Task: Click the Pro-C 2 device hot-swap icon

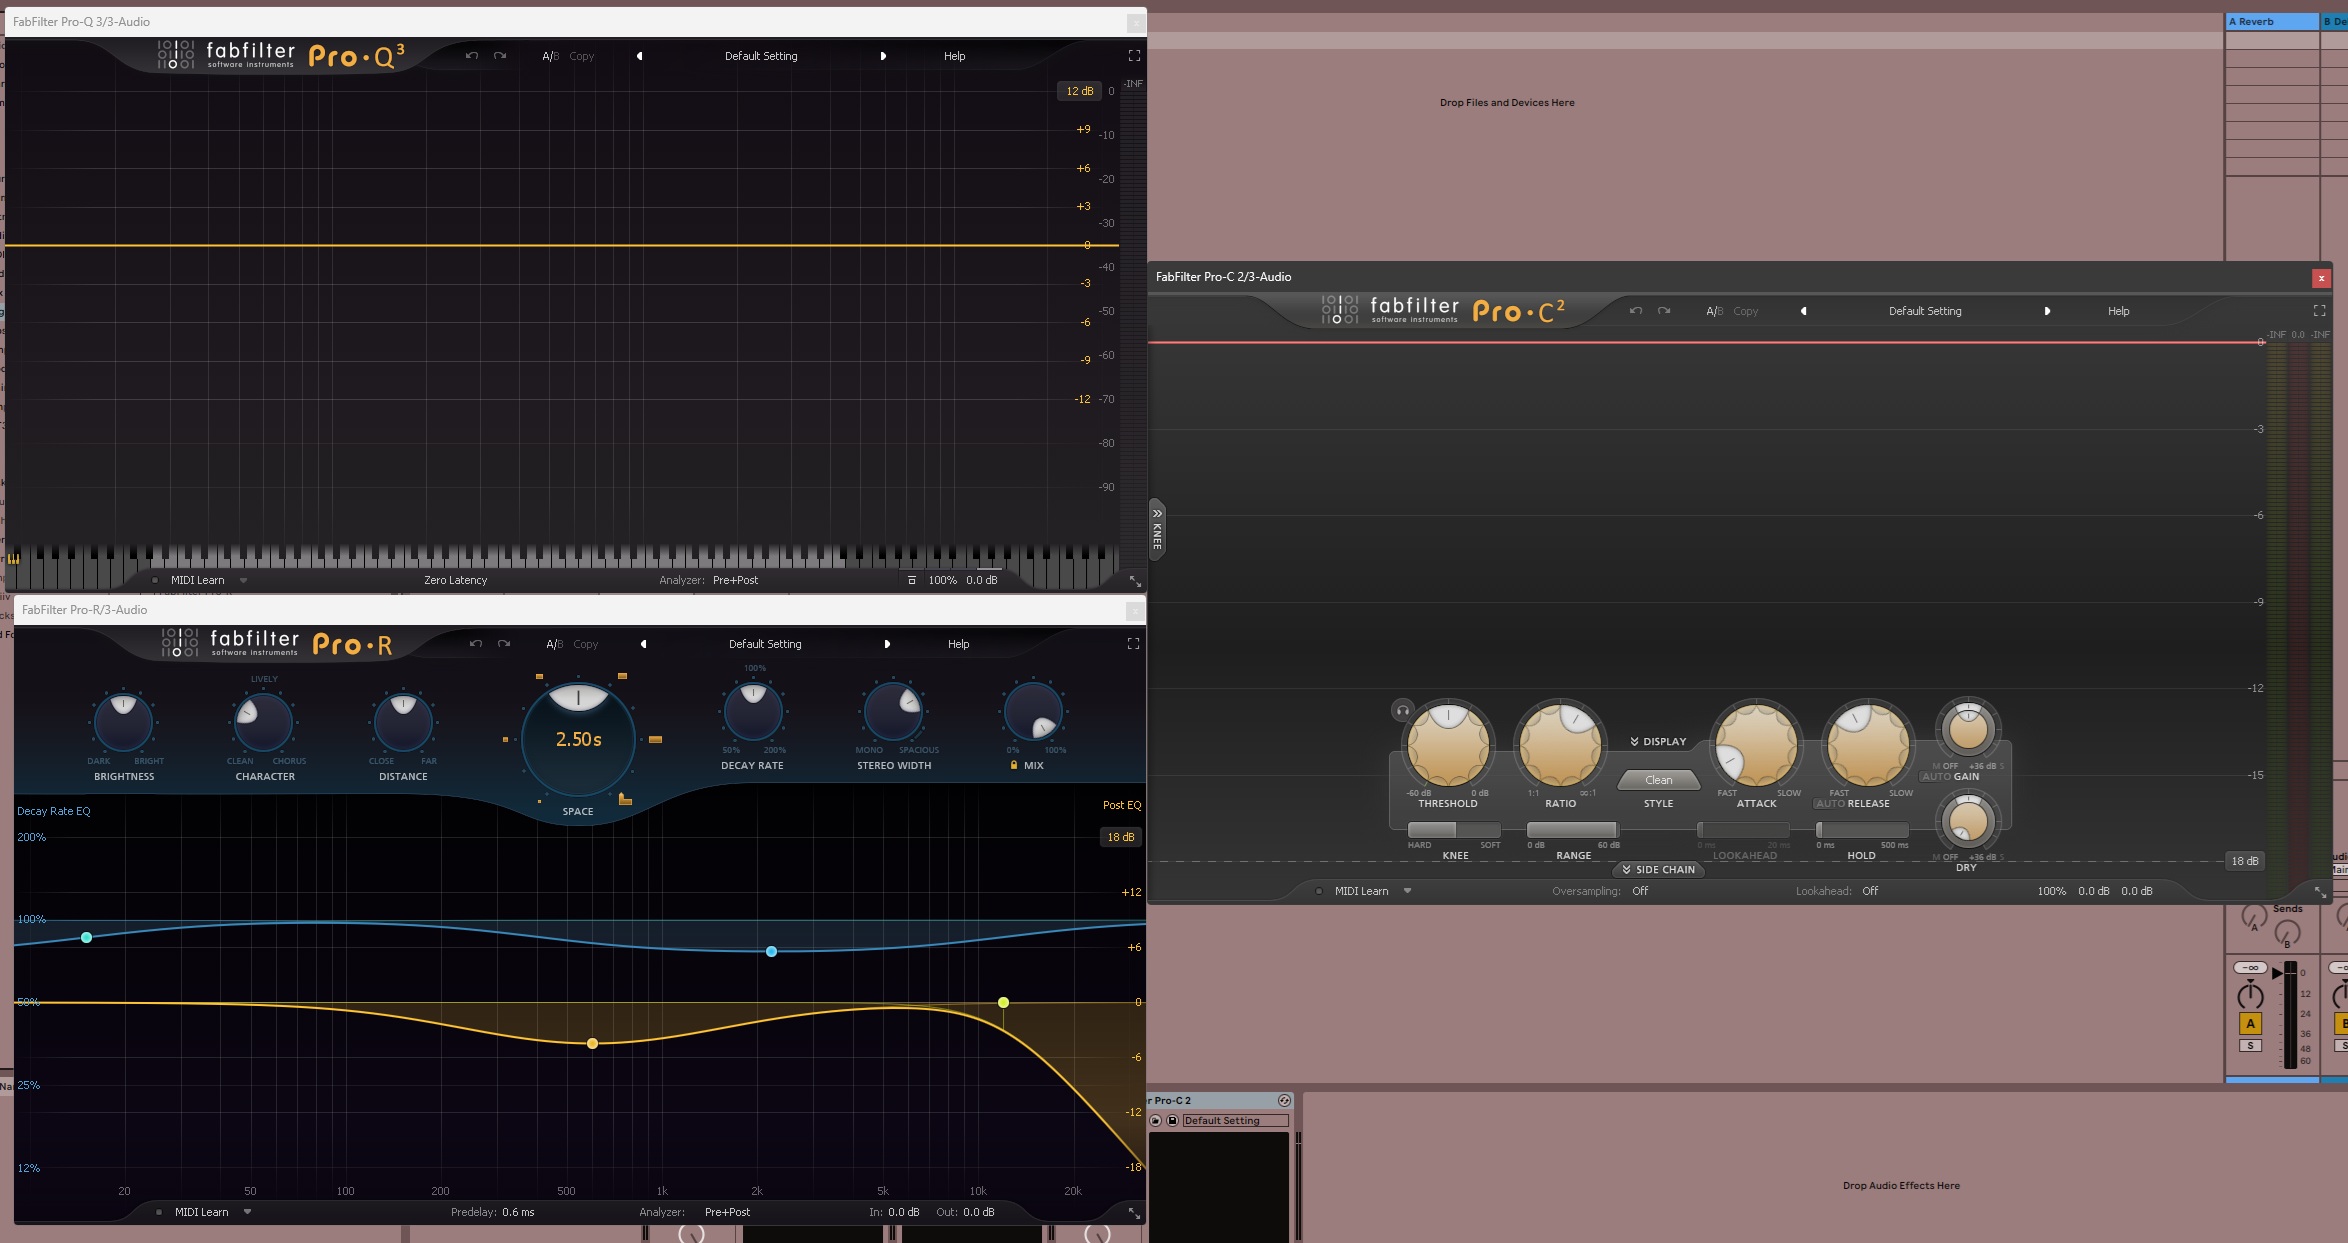Action: click(1284, 1100)
